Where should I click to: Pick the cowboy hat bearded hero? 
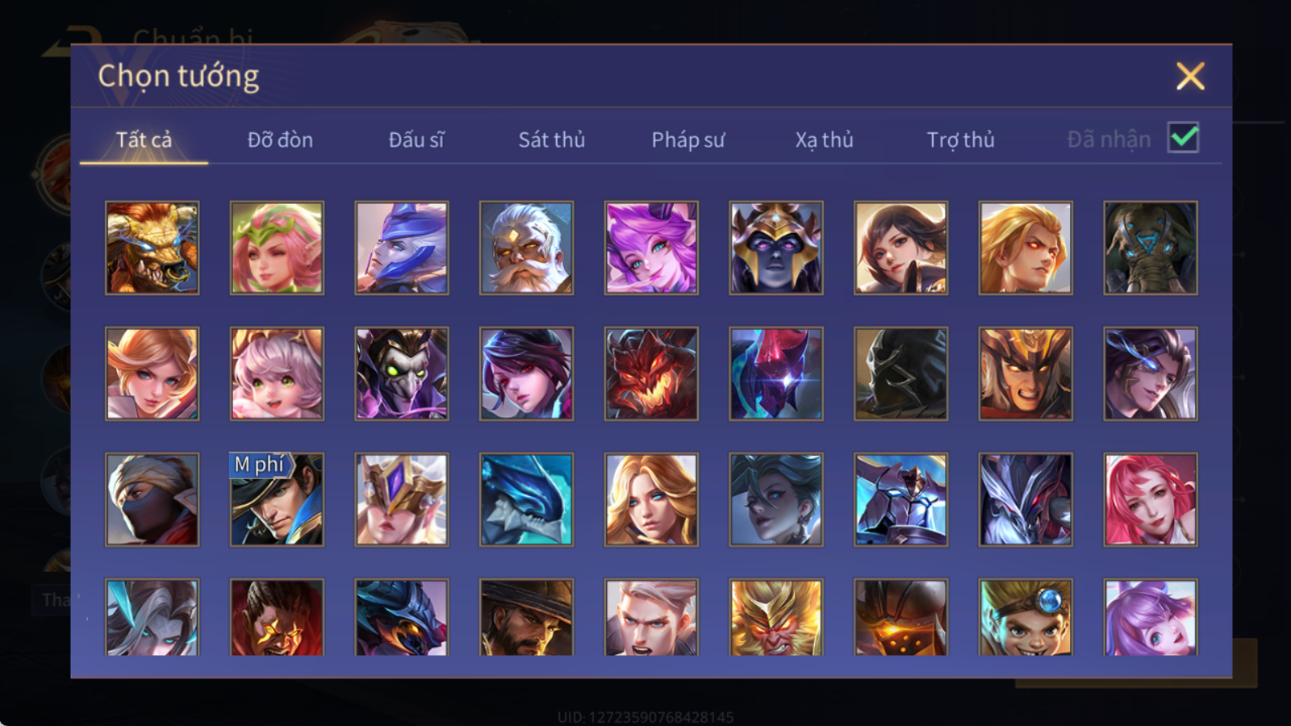pyautogui.click(x=526, y=618)
